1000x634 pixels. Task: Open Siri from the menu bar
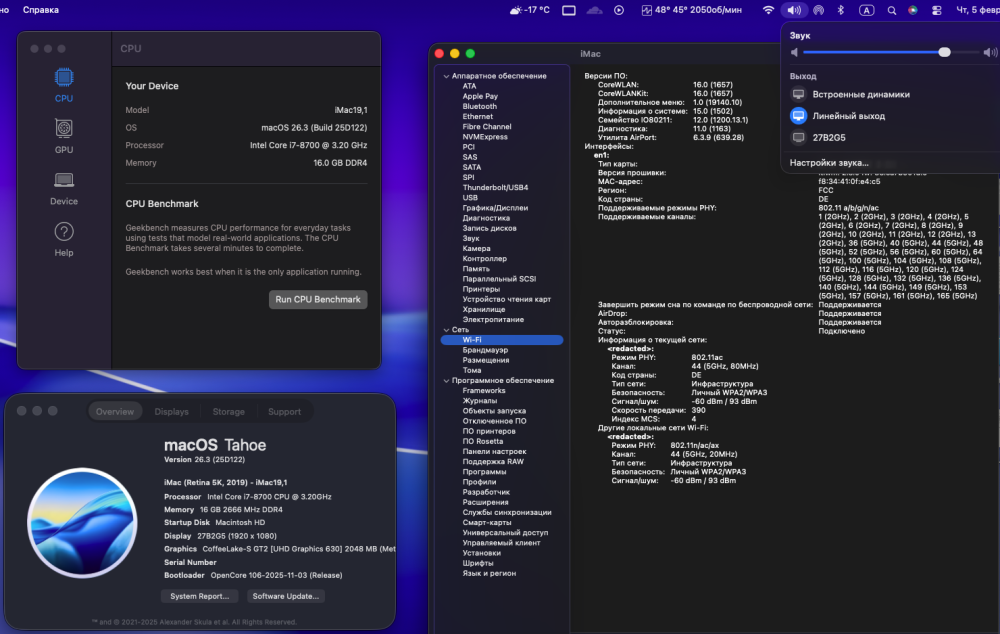[913, 10]
